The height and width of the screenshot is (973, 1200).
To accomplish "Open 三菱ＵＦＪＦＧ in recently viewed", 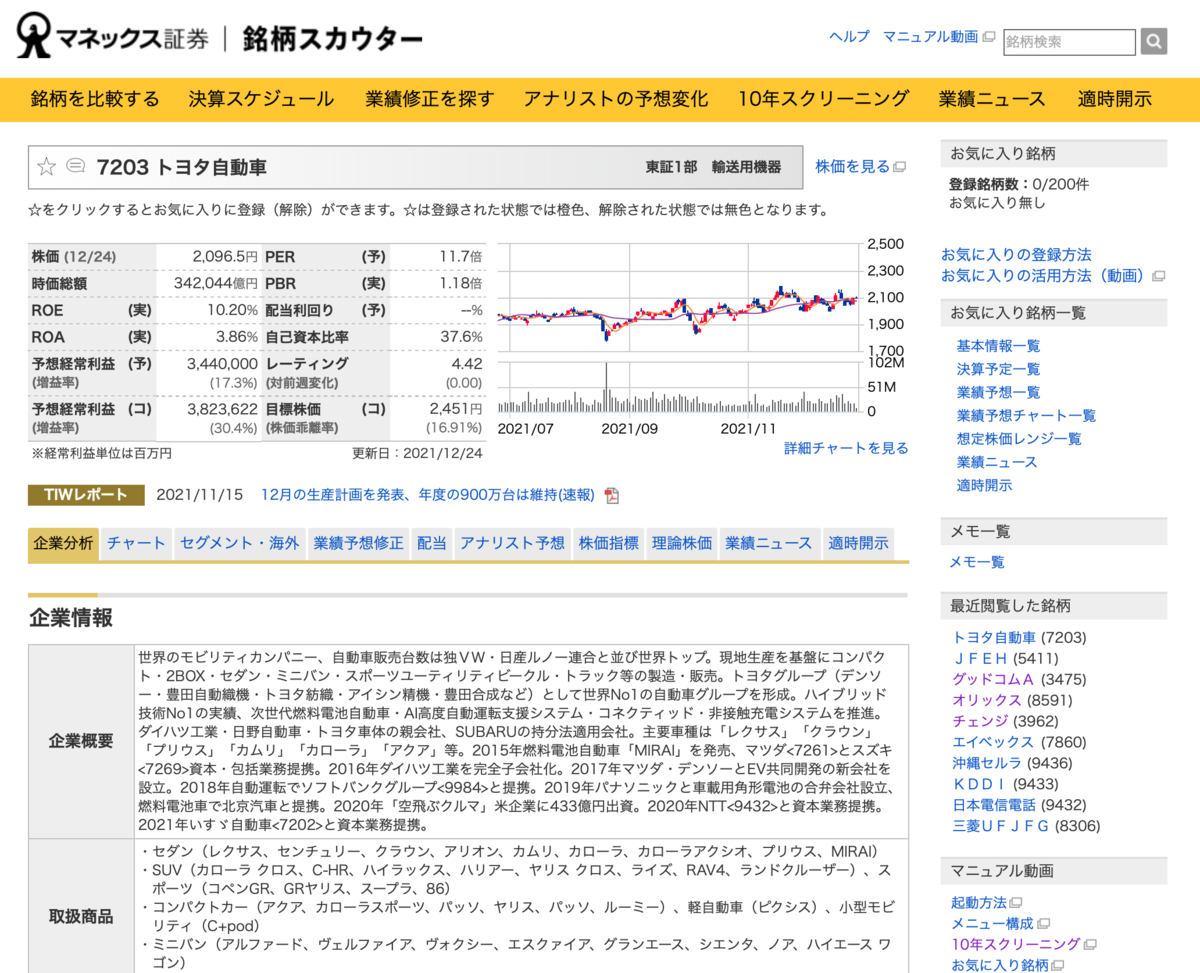I will [1001, 827].
